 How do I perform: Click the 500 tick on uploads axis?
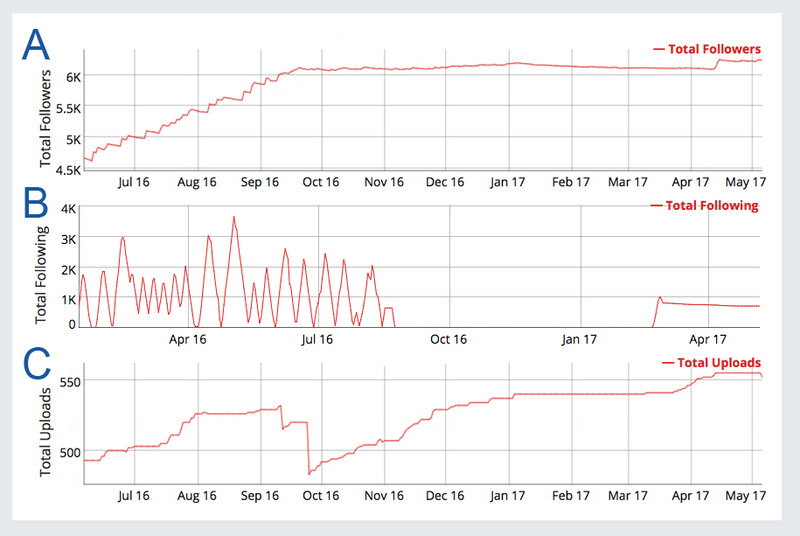point(70,452)
